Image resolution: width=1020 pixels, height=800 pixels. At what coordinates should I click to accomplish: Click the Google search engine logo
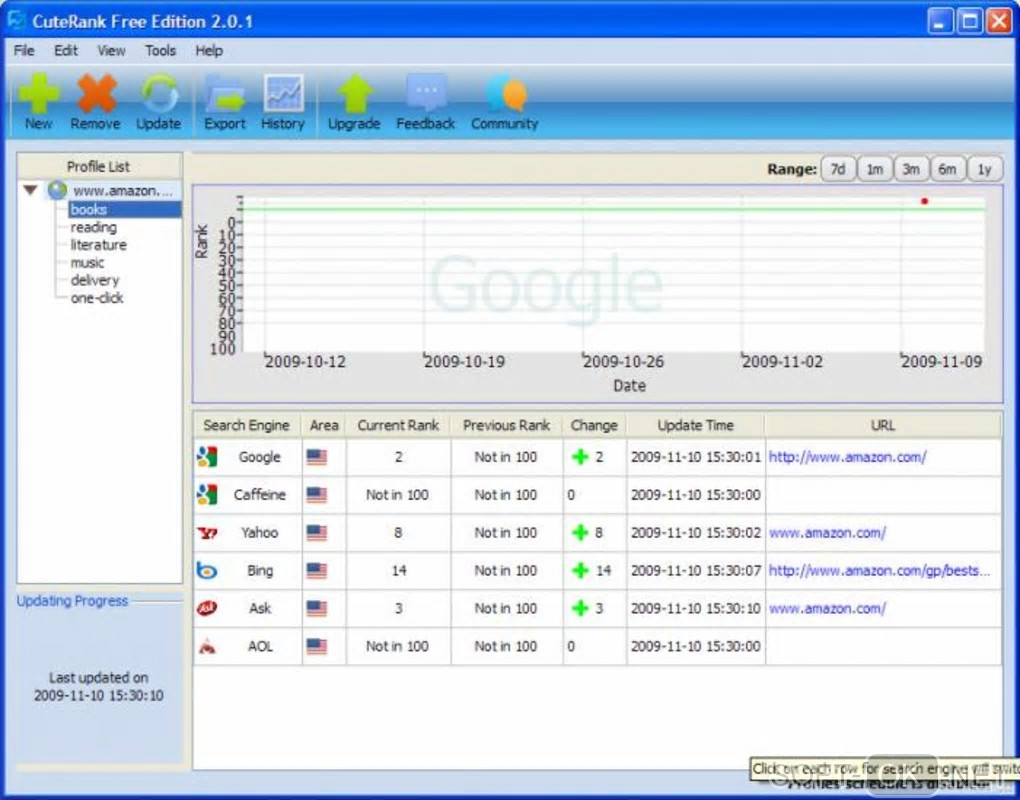(207, 457)
